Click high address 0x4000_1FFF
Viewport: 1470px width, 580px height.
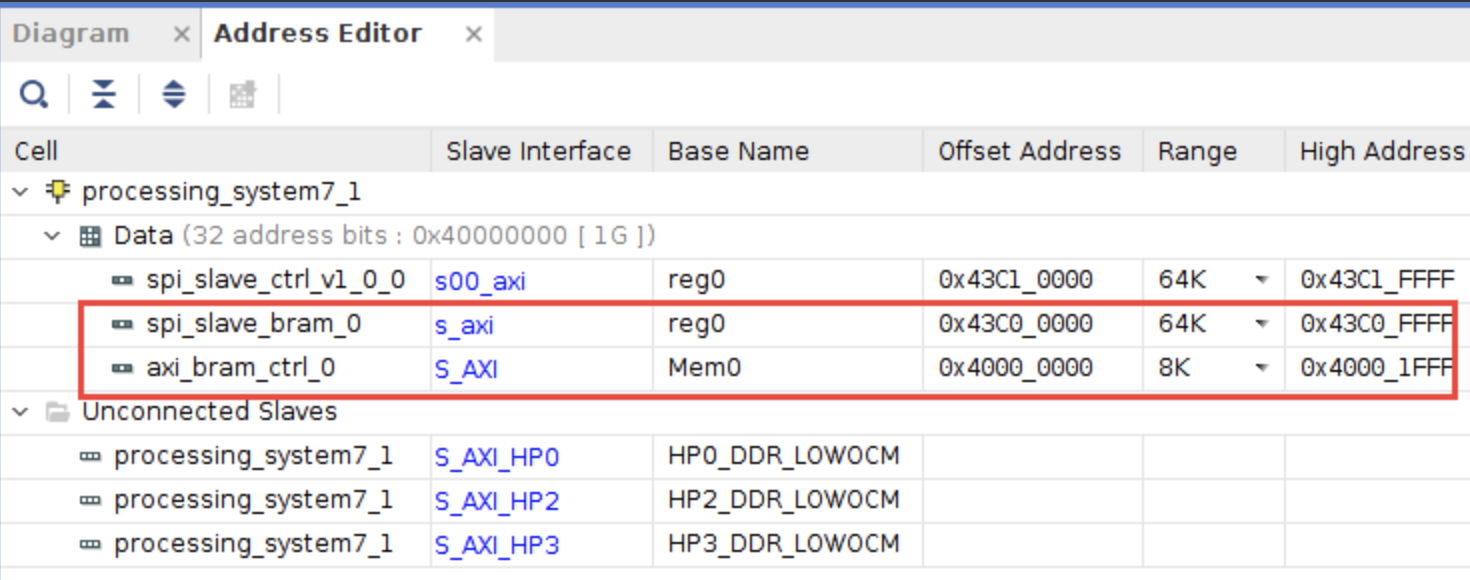(x=1377, y=368)
